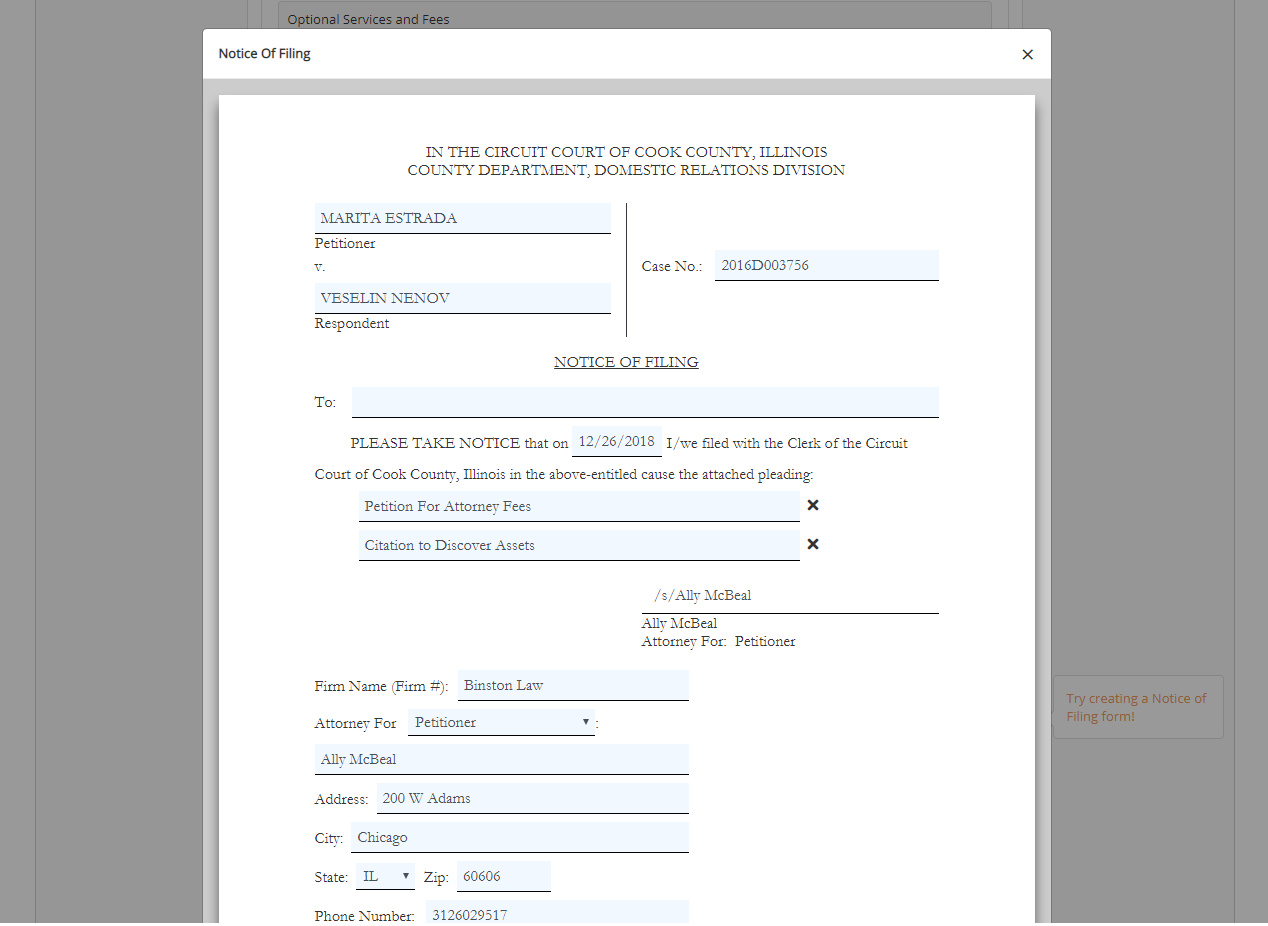Image resolution: width=1268 pixels, height=926 pixels.
Task: Click the empty To recipient field
Action: pyautogui.click(x=644, y=402)
